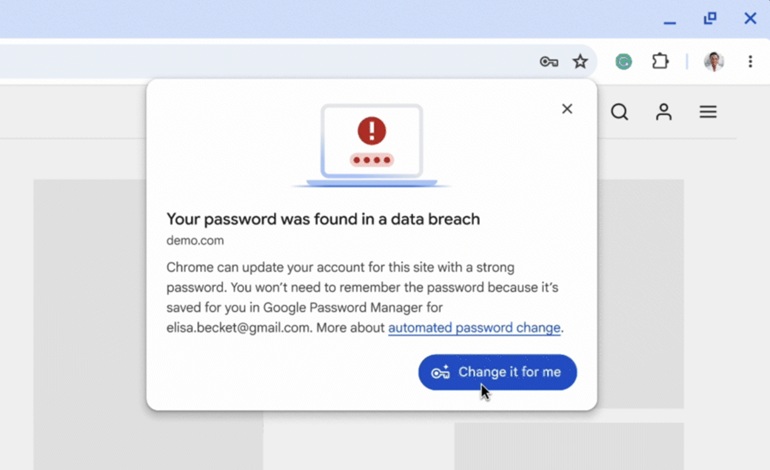Click the user profile avatar
770x470 pixels.
click(x=714, y=61)
